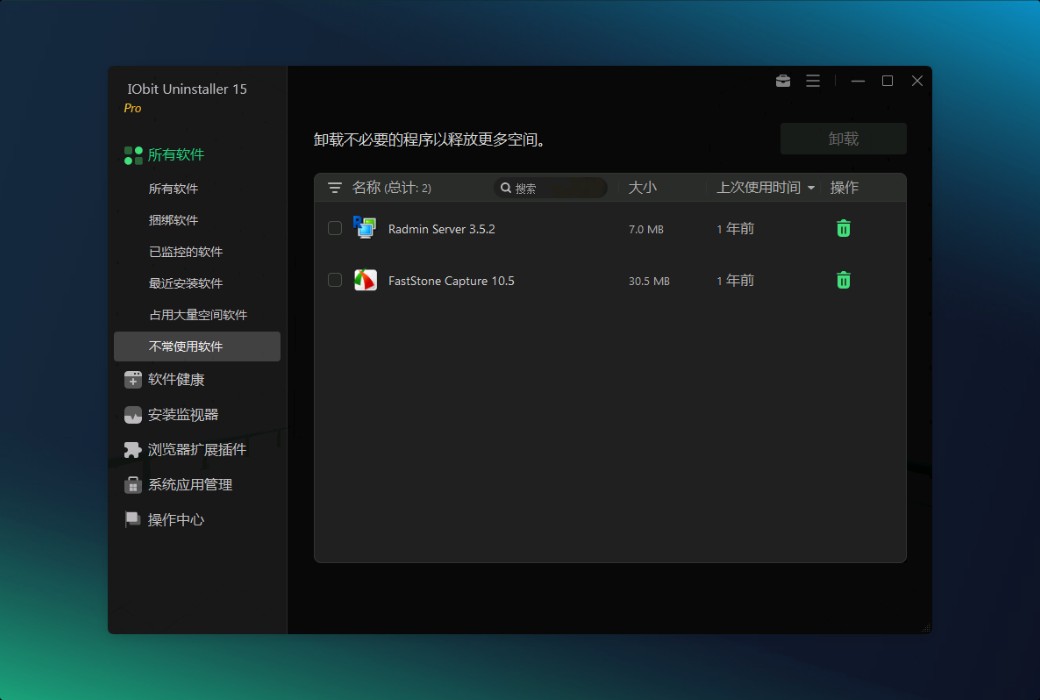The height and width of the screenshot is (700, 1040).
Task: Maximize the IObit Uninstaller window
Action: [887, 81]
